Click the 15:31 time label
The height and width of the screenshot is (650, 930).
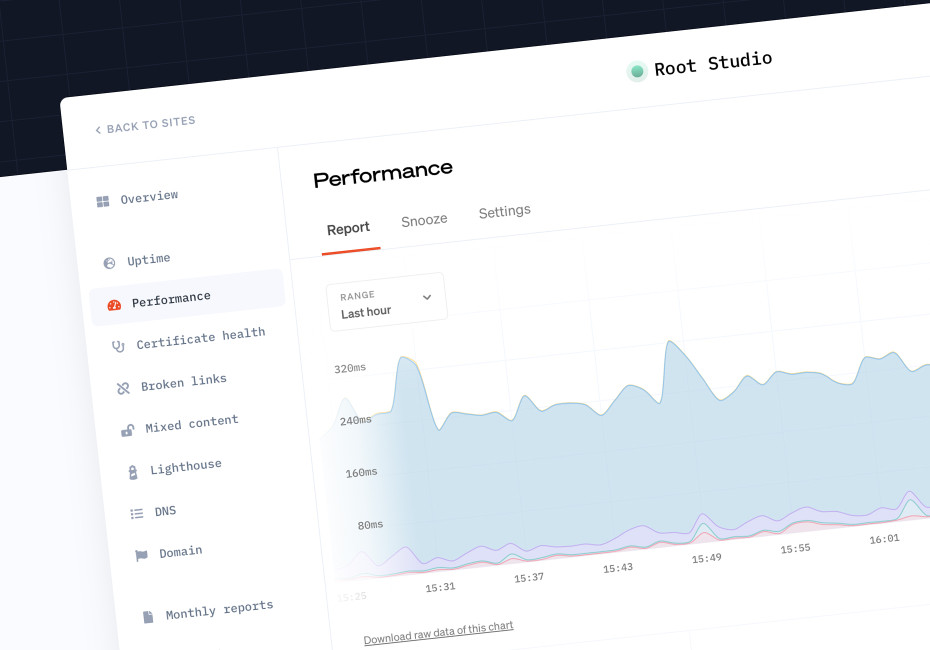tap(440, 587)
